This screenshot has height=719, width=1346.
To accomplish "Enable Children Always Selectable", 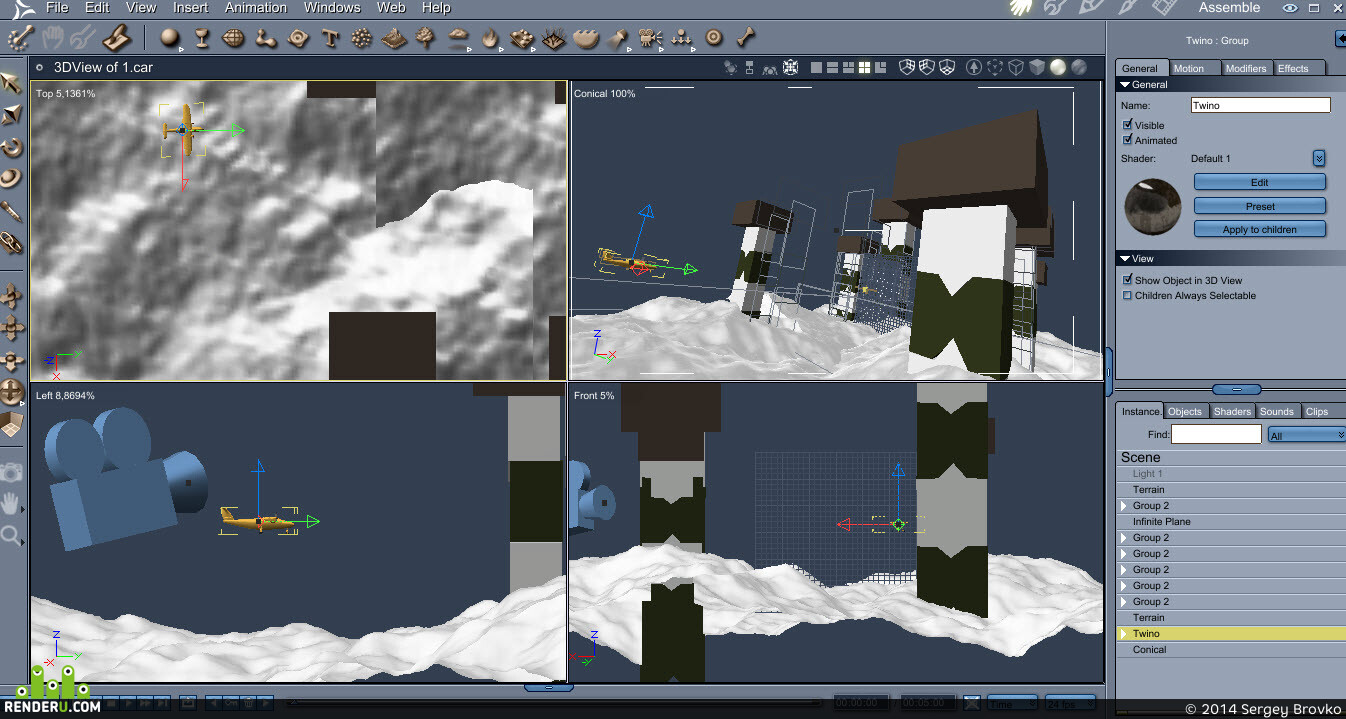I will pyautogui.click(x=1128, y=295).
